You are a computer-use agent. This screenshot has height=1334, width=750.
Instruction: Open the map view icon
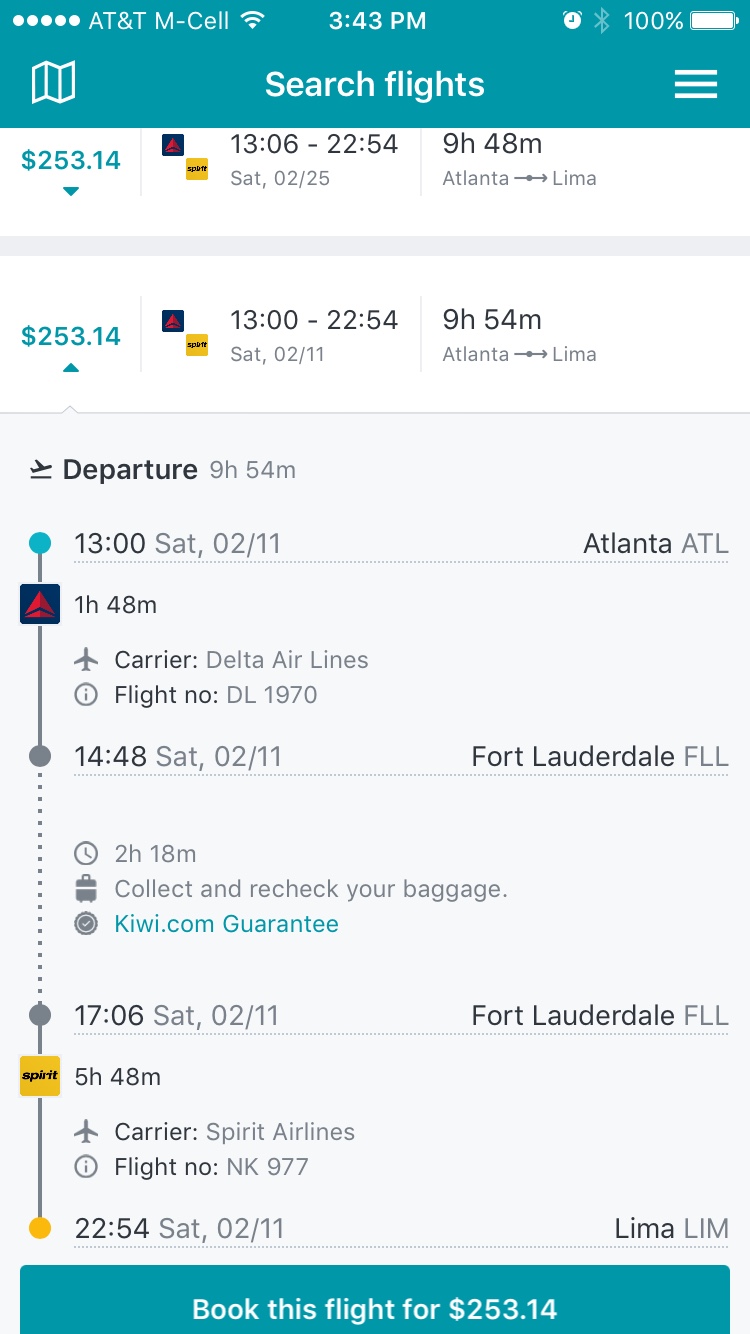[53, 83]
